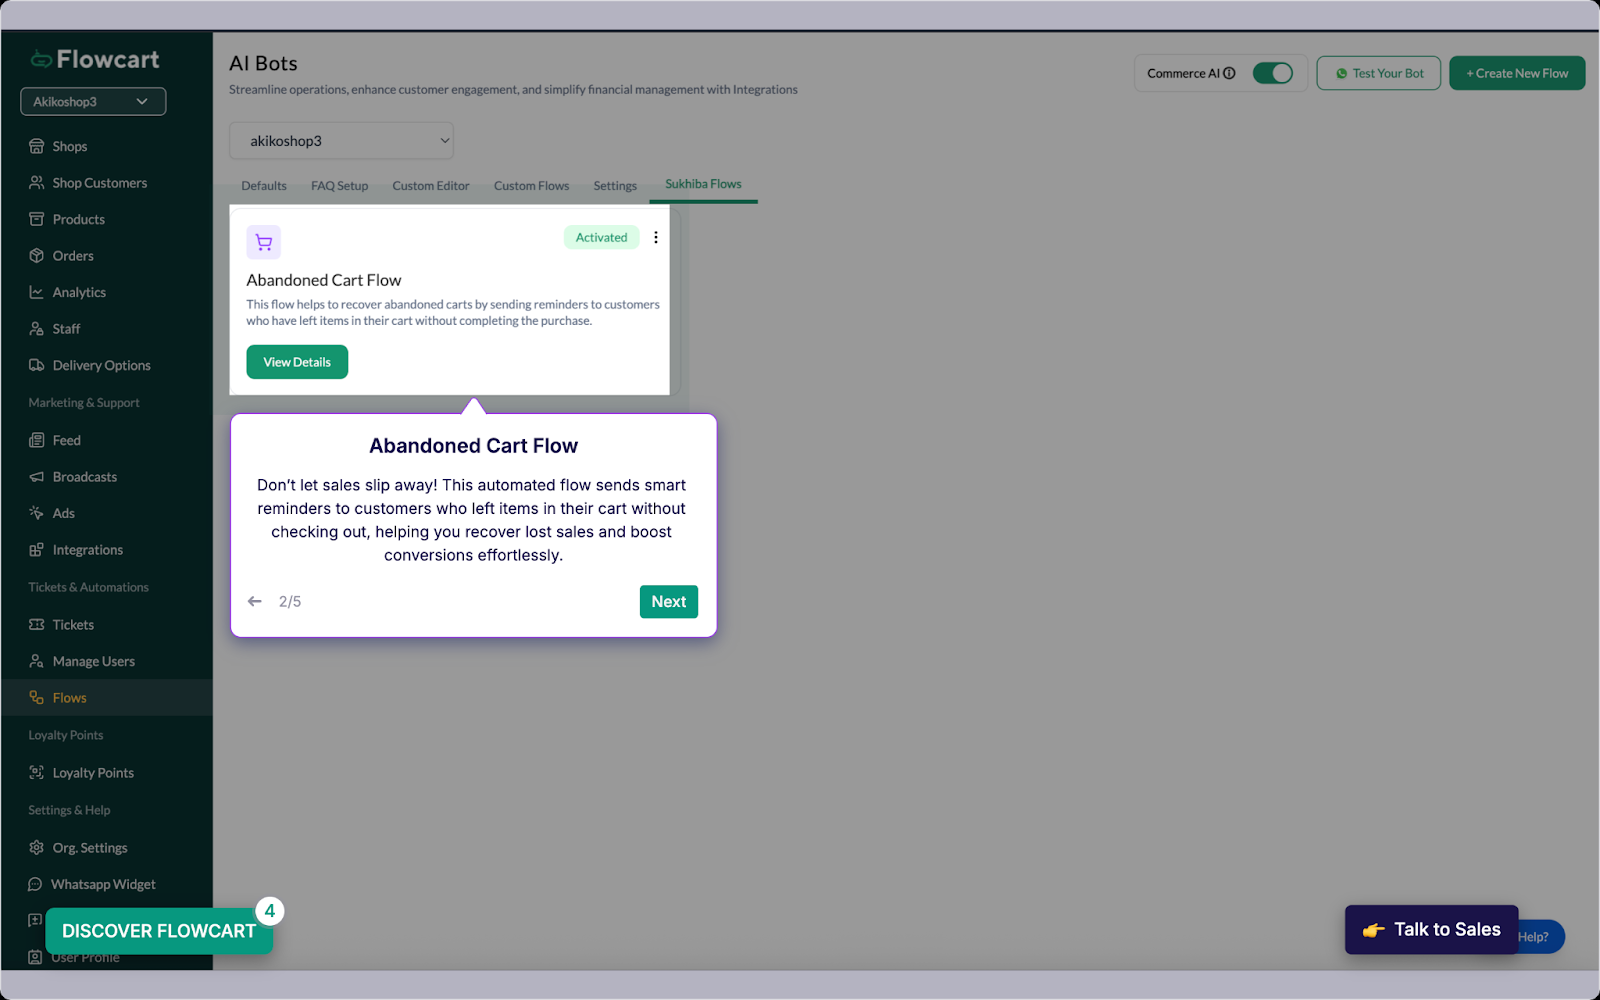Click the Broadcasts megaphone icon
The image size is (1600, 1000).
36,477
